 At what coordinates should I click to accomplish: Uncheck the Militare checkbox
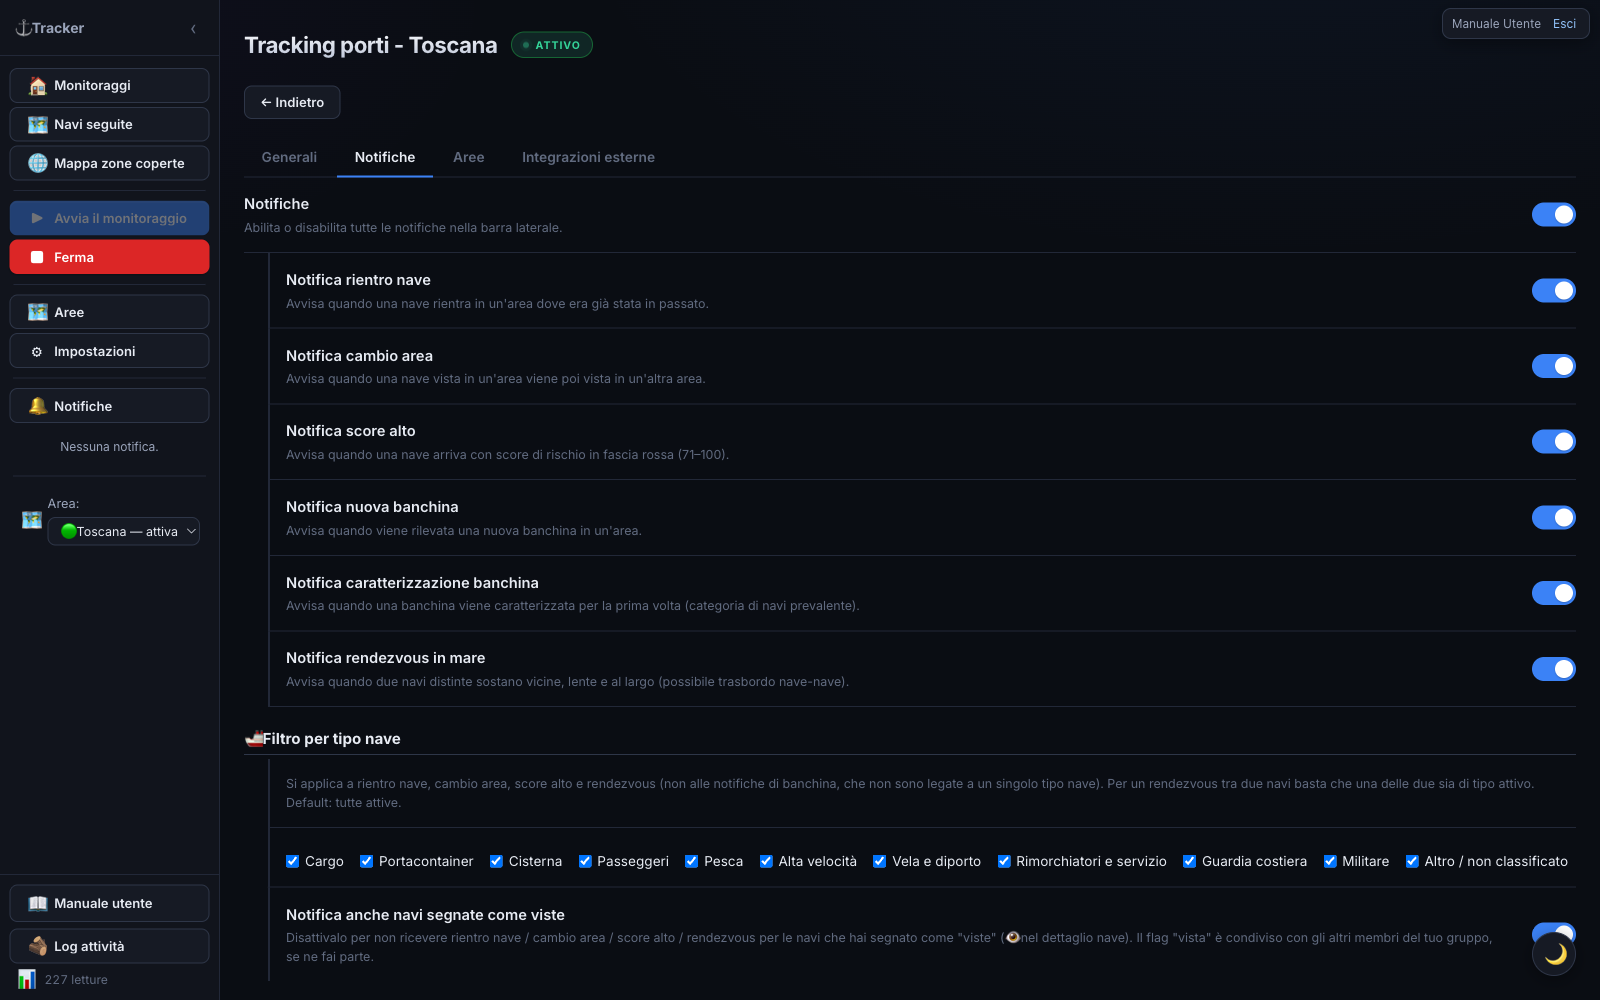(1330, 861)
